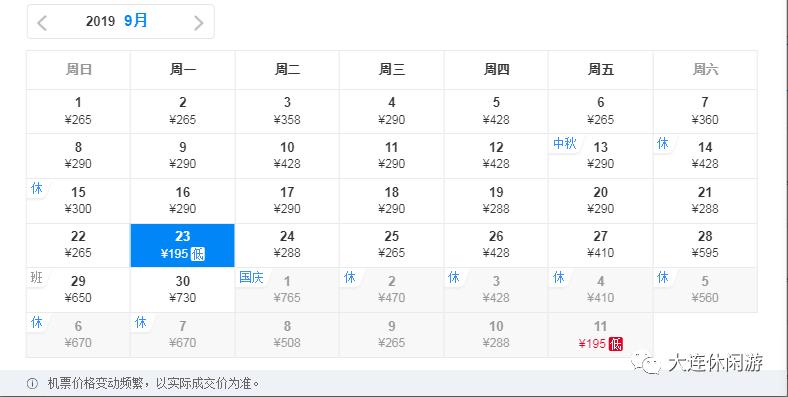Select September 1 priced ¥265
Viewport: 788px width, 397px height.
pyautogui.click(x=78, y=112)
